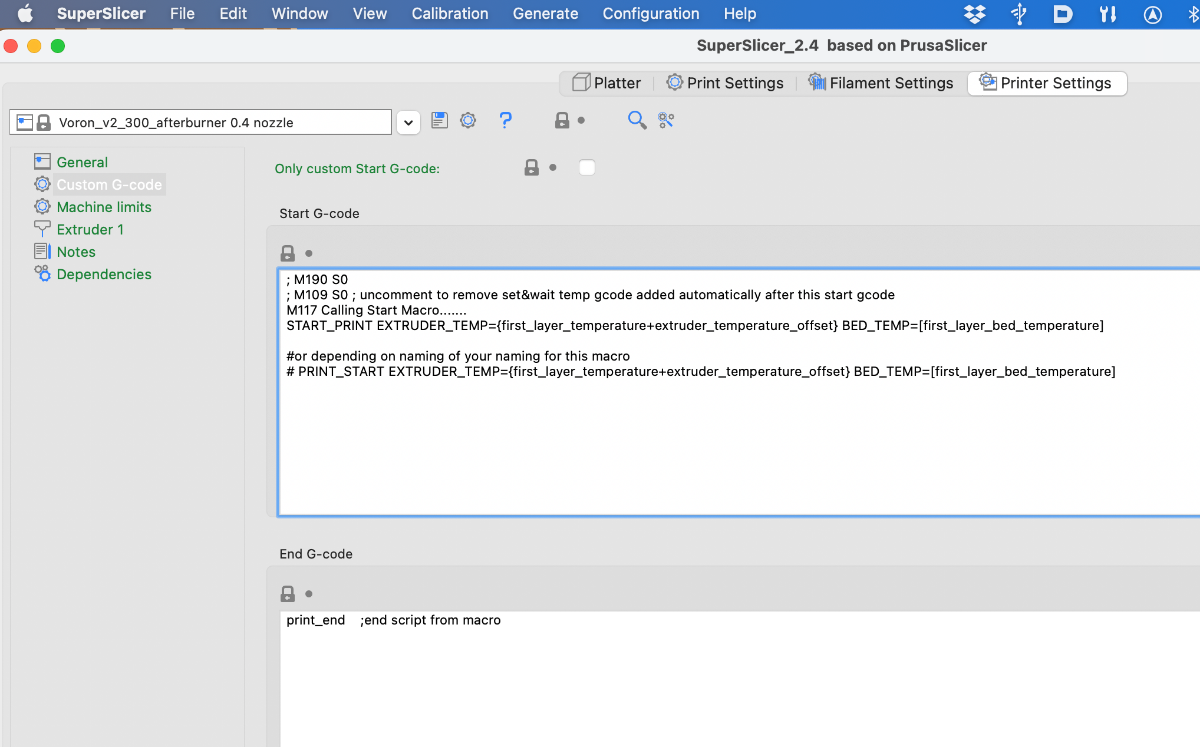Click the Extruder 1 funnel icon
Image resolution: width=1200 pixels, height=747 pixels.
[42, 229]
